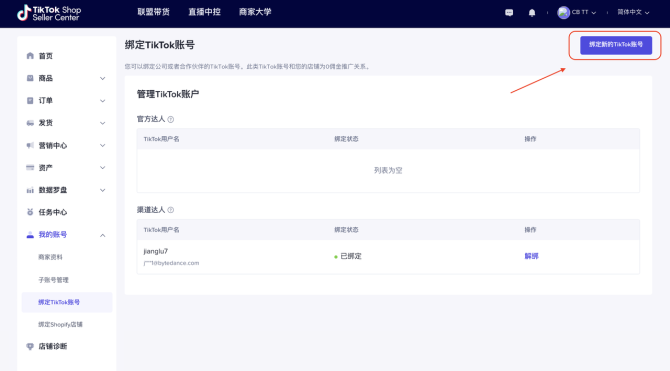
Task: Open 联盟带货 in the top navigation
Action: [153, 12]
